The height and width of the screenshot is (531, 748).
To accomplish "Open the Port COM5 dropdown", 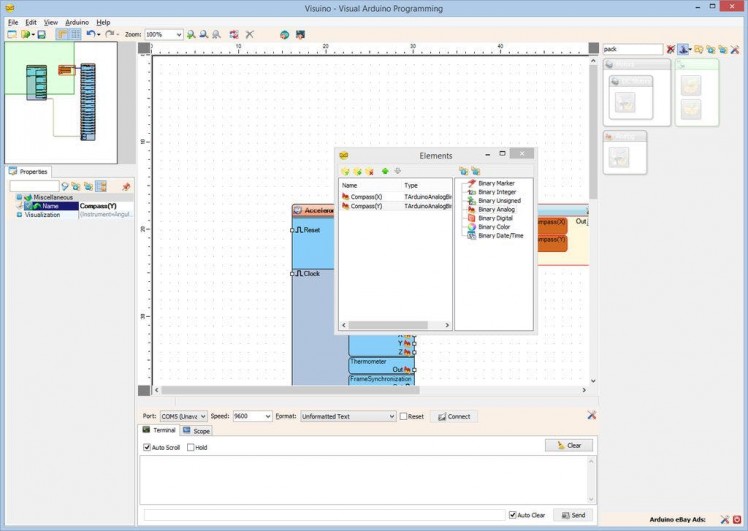I will tap(203, 416).
